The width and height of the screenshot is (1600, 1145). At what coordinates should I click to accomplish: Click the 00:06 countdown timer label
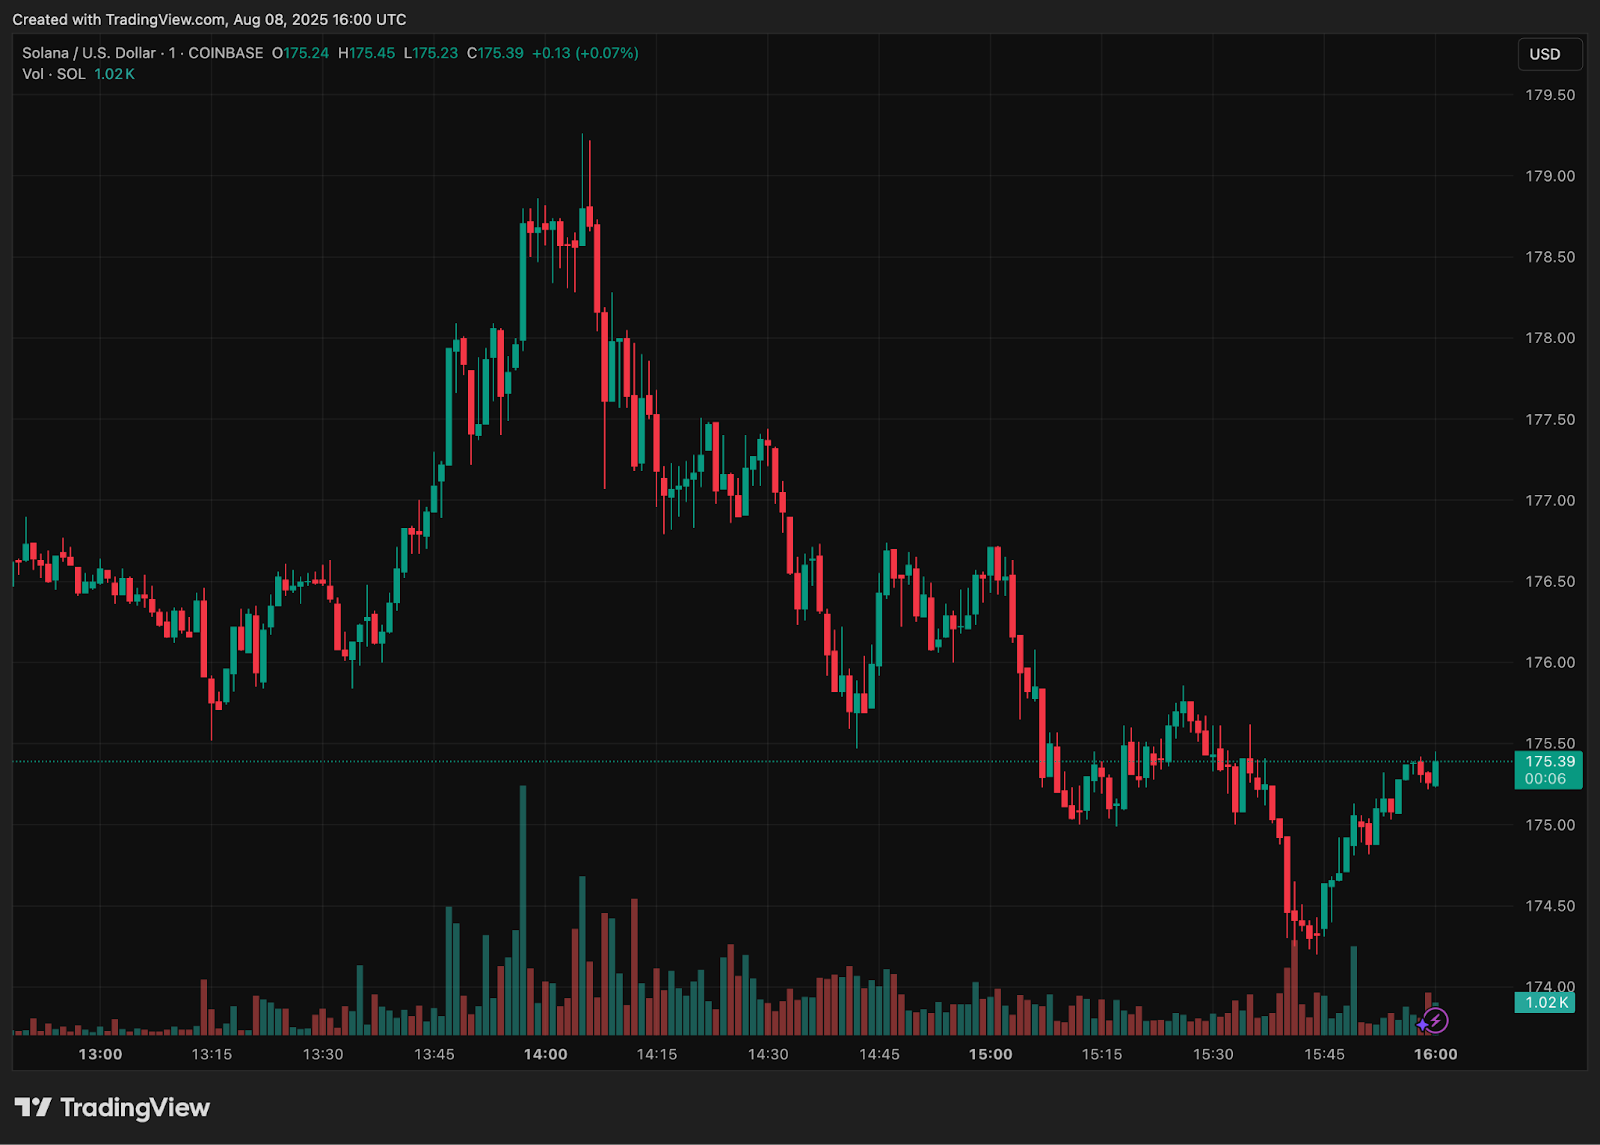click(x=1545, y=779)
